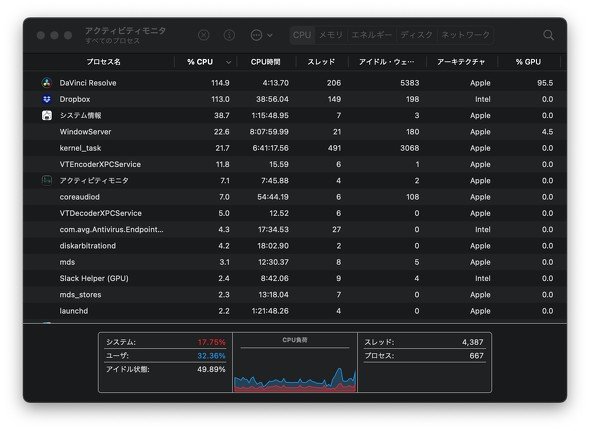Select the WindowServer process row
This screenshot has width=590, height=431.
[295, 132]
